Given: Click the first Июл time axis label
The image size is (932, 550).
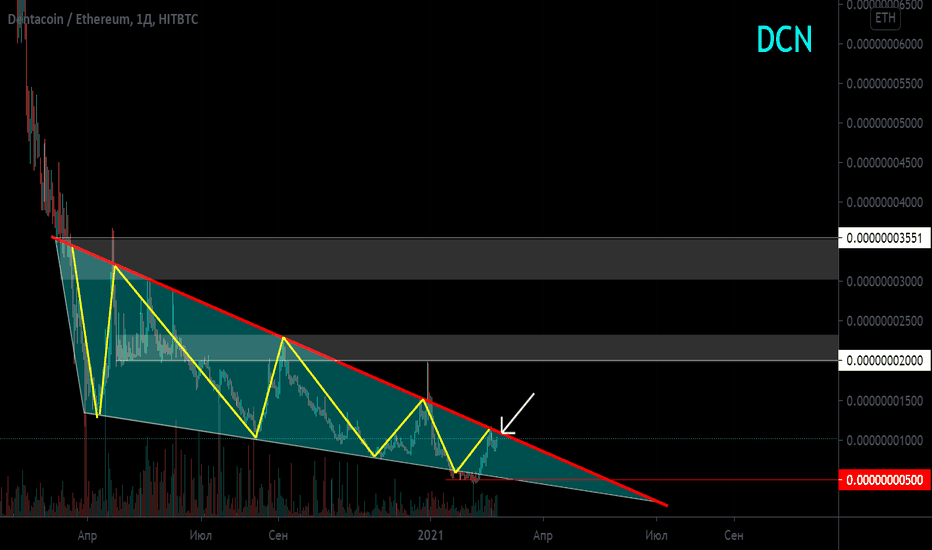Looking at the screenshot, I should pos(201,535).
